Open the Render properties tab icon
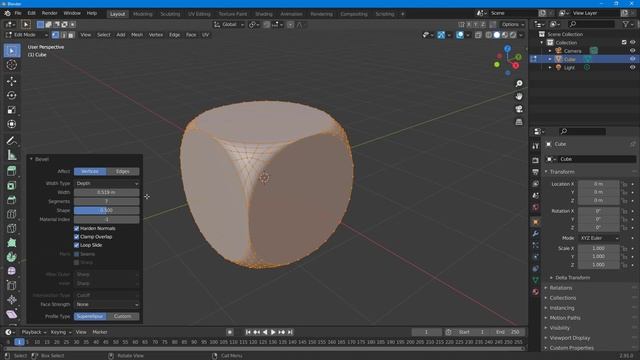640x360 pixels. [x=536, y=160]
